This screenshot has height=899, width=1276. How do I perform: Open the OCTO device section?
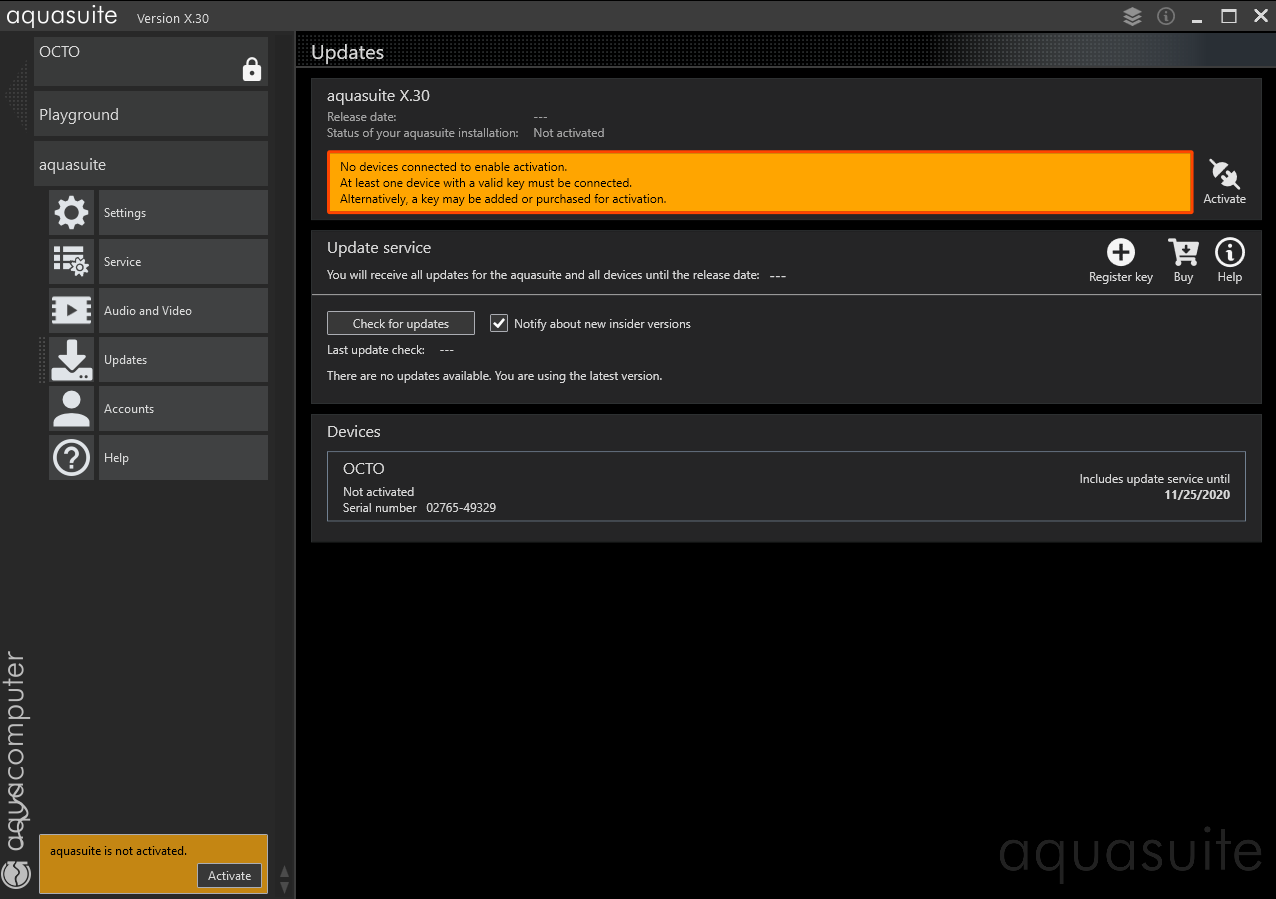pos(151,62)
